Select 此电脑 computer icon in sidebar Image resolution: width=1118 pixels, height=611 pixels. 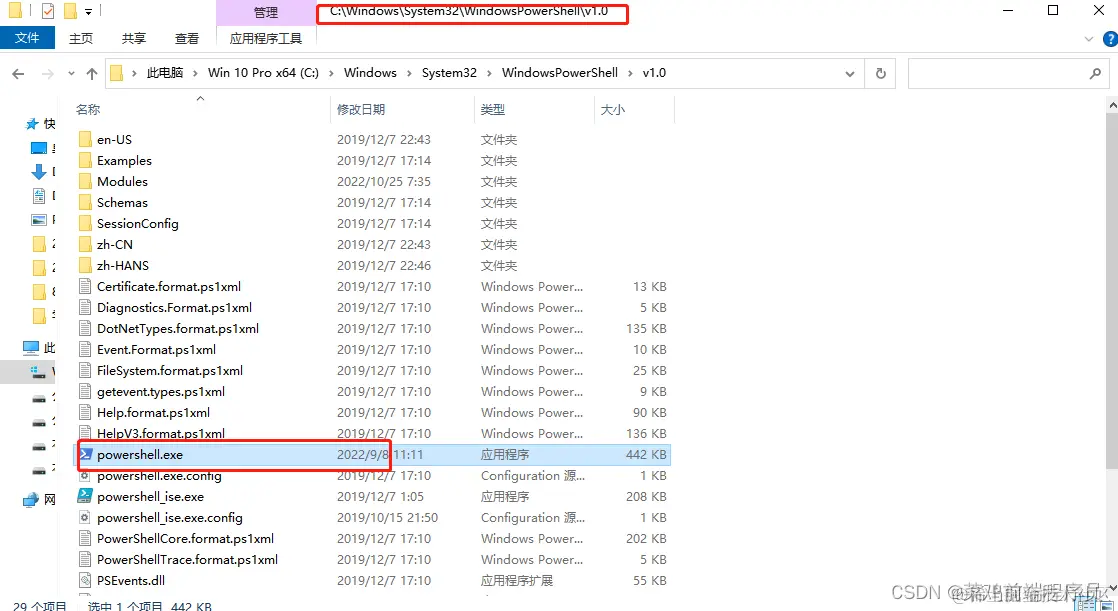31,348
